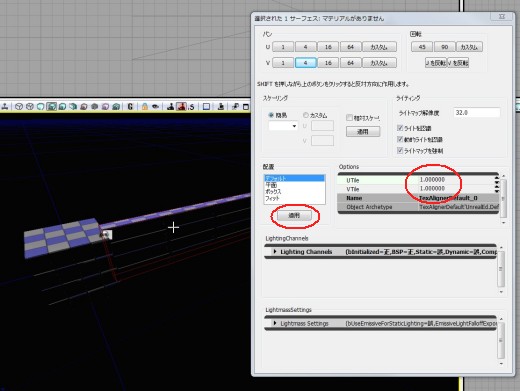Select the first wireframe sphere view icon
This screenshot has height=391, width=520.
coord(19,107)
